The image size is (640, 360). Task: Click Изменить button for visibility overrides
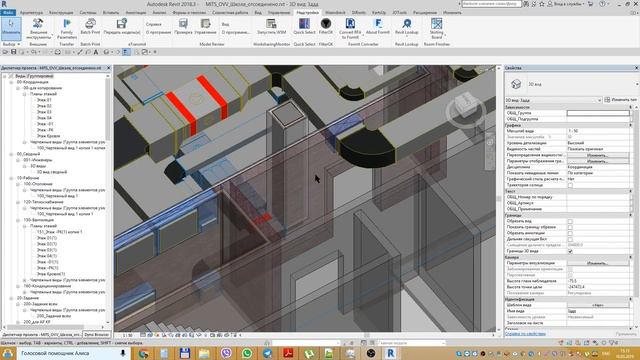point(598,156)
